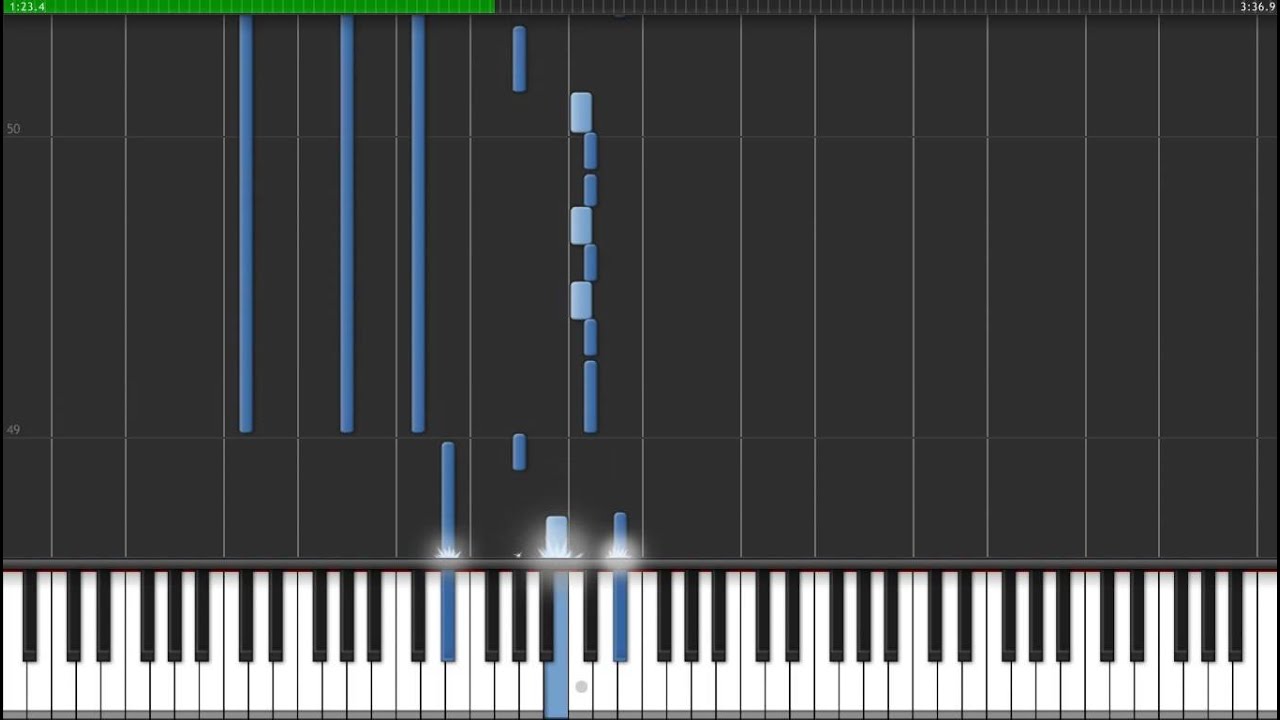Click the short blue note just below measure 49 line

pyautogui.click(x=519, y=452)
